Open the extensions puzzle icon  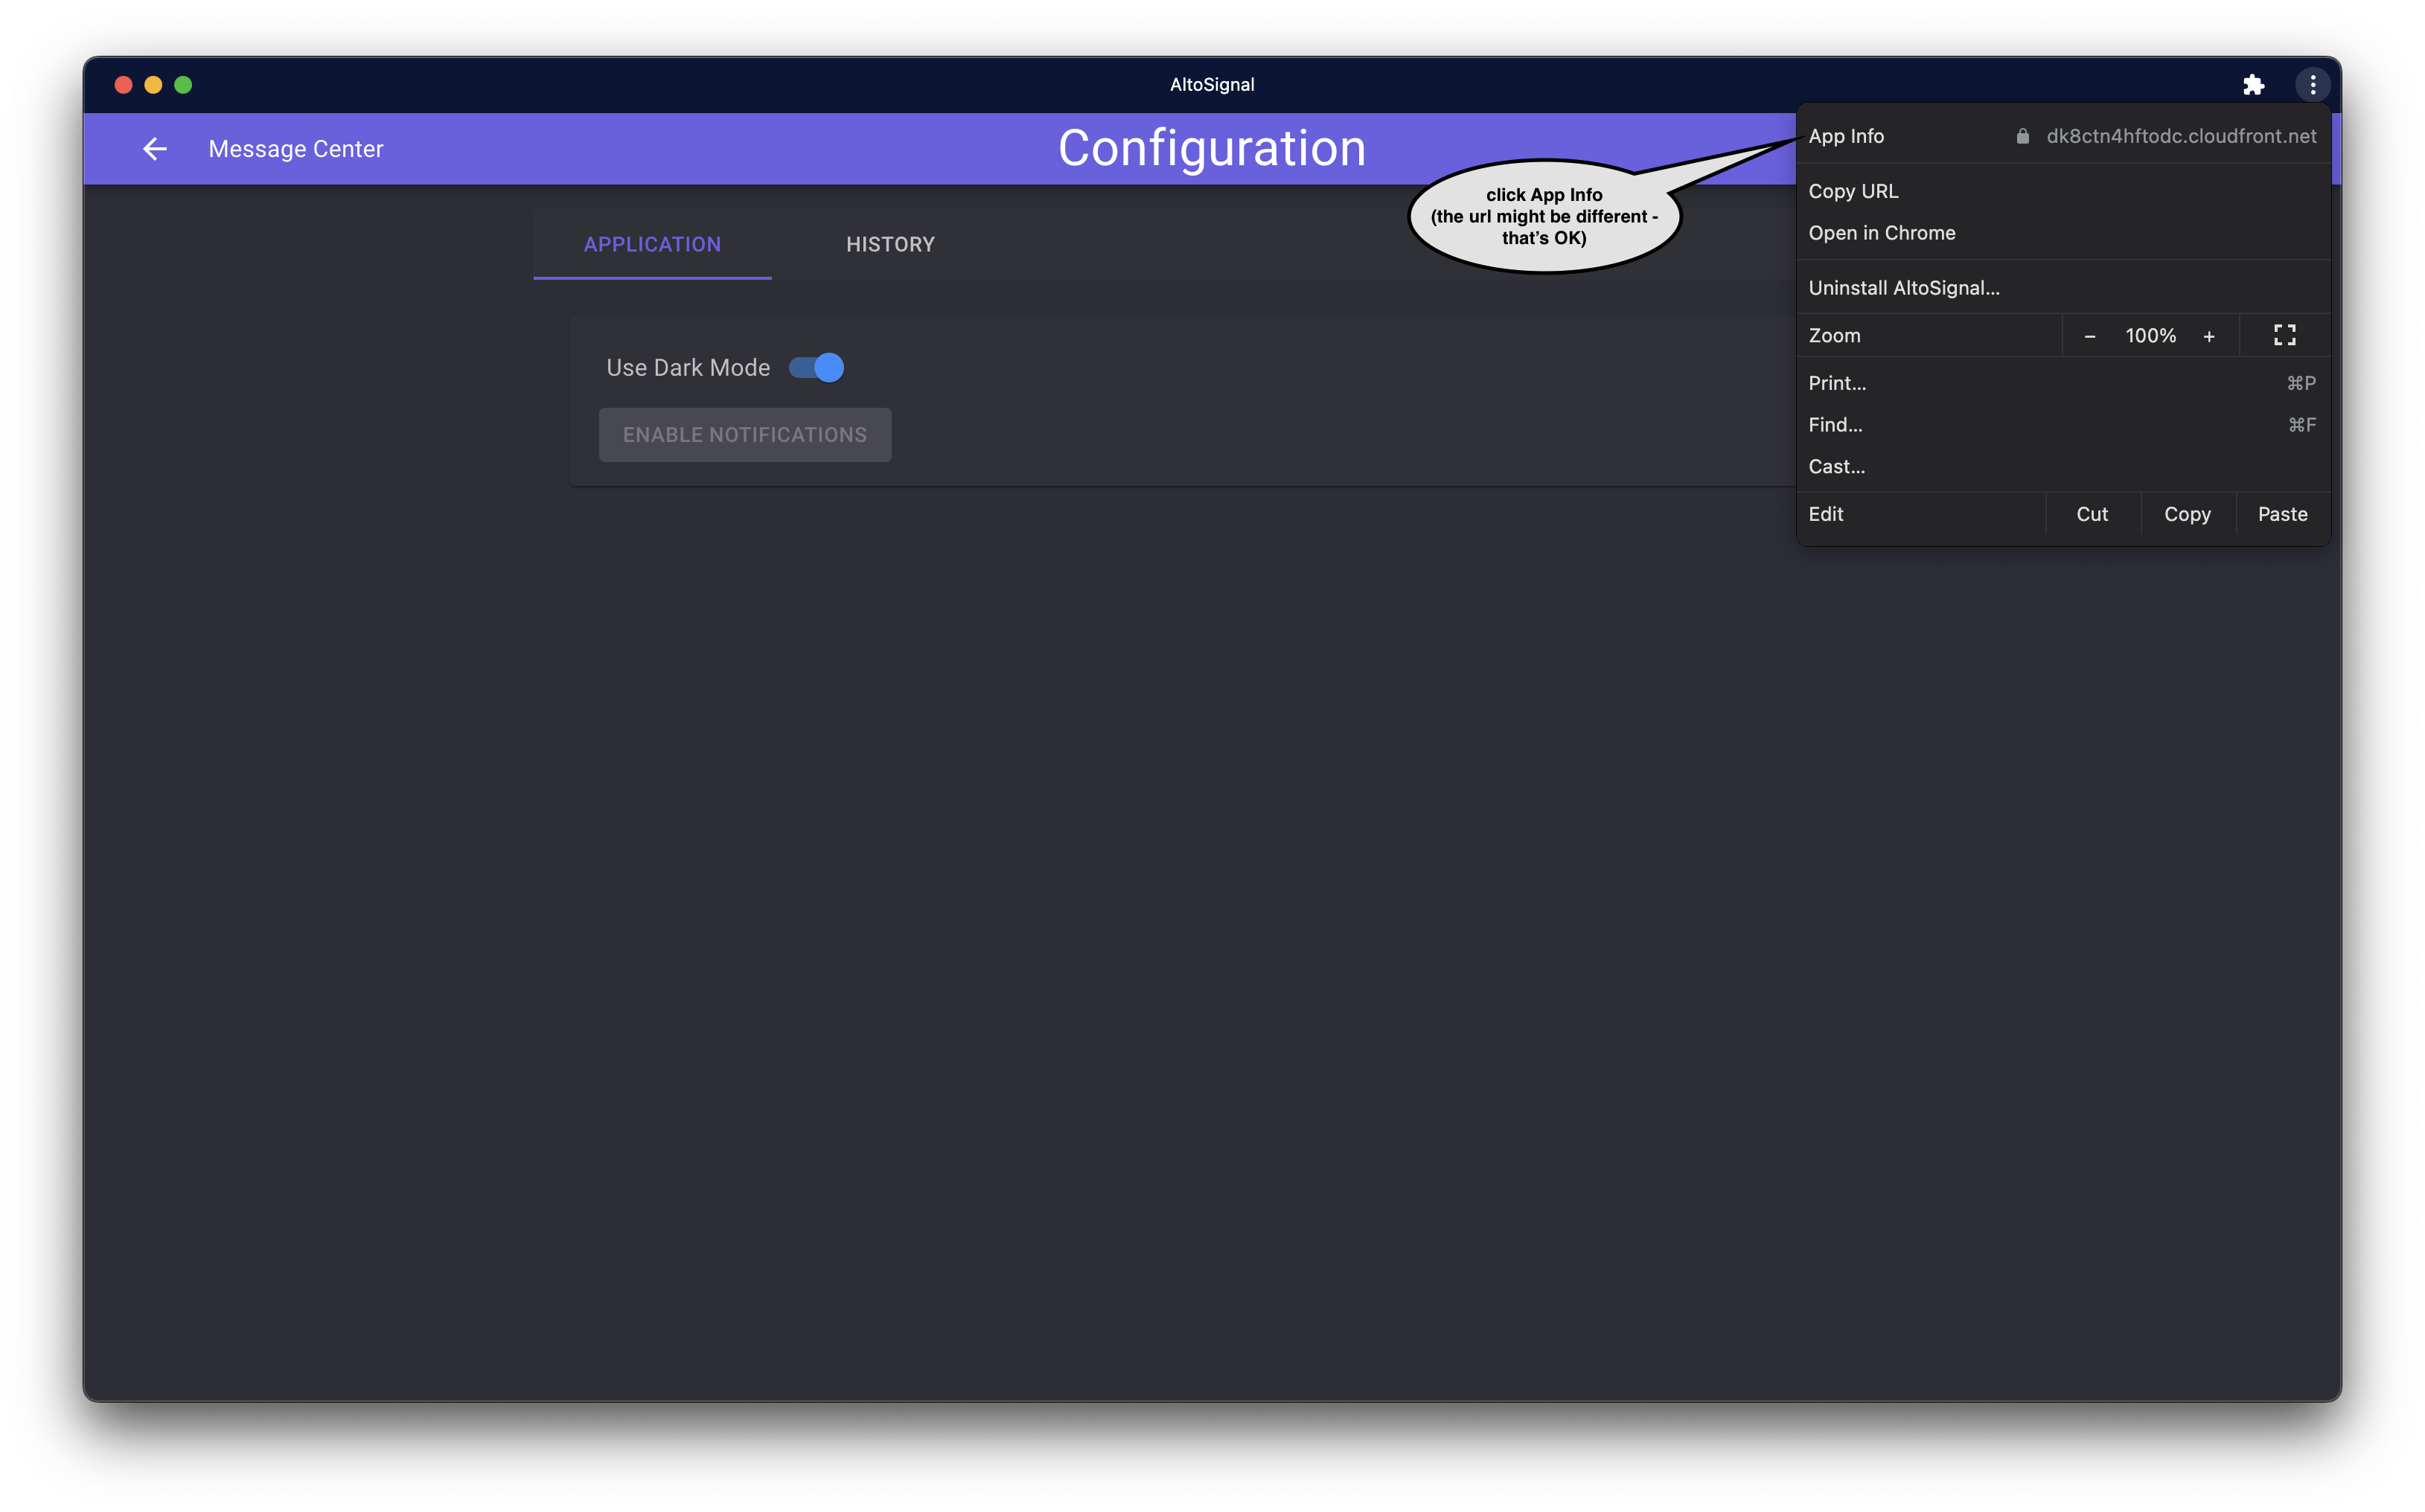click(x=2253, y=85)
